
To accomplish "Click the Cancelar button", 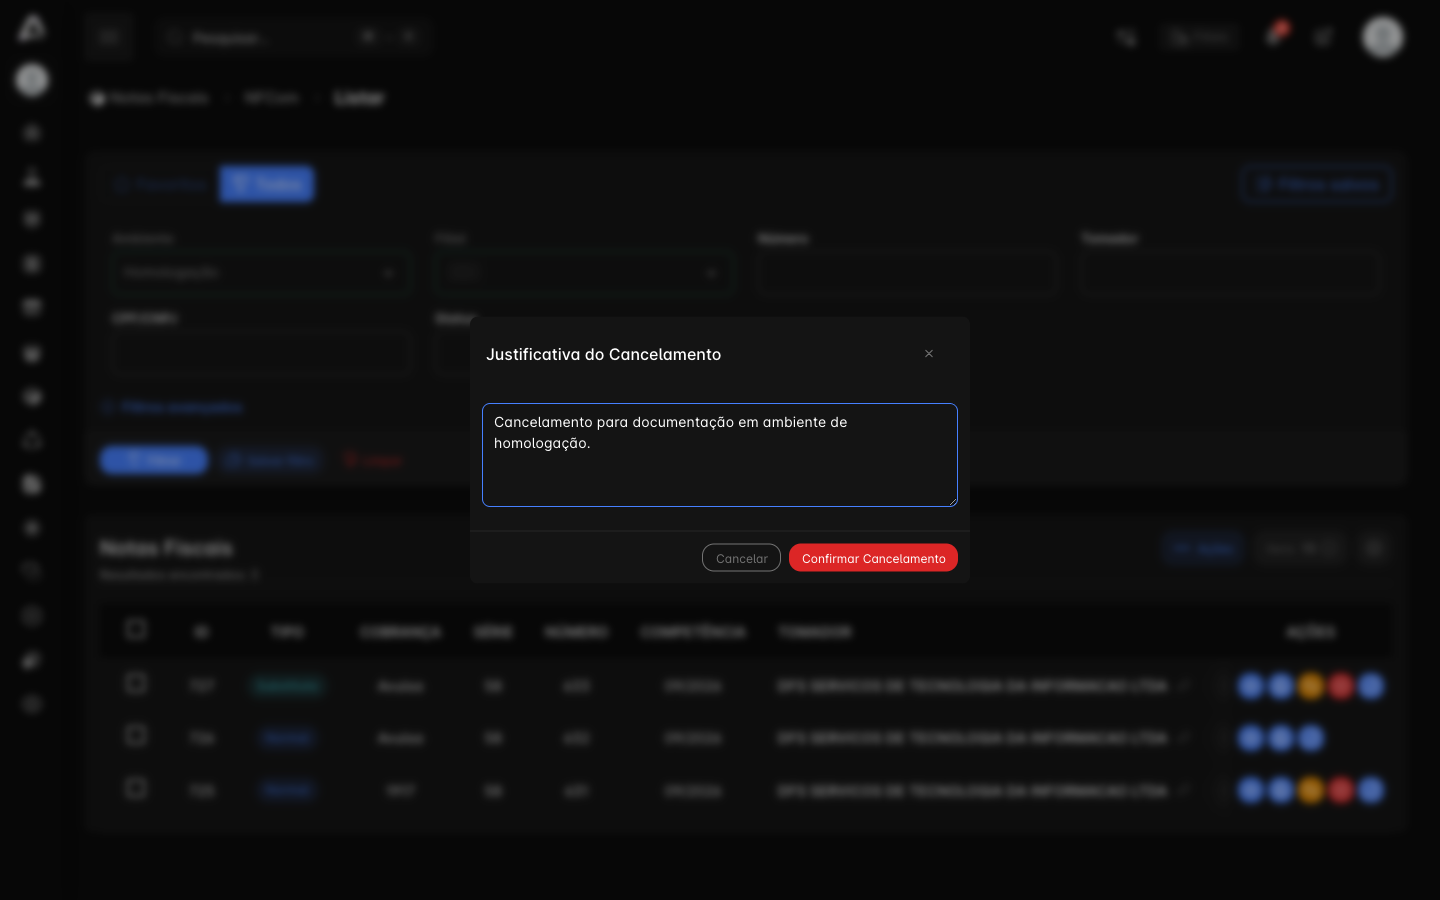I will tap(741, 558).
